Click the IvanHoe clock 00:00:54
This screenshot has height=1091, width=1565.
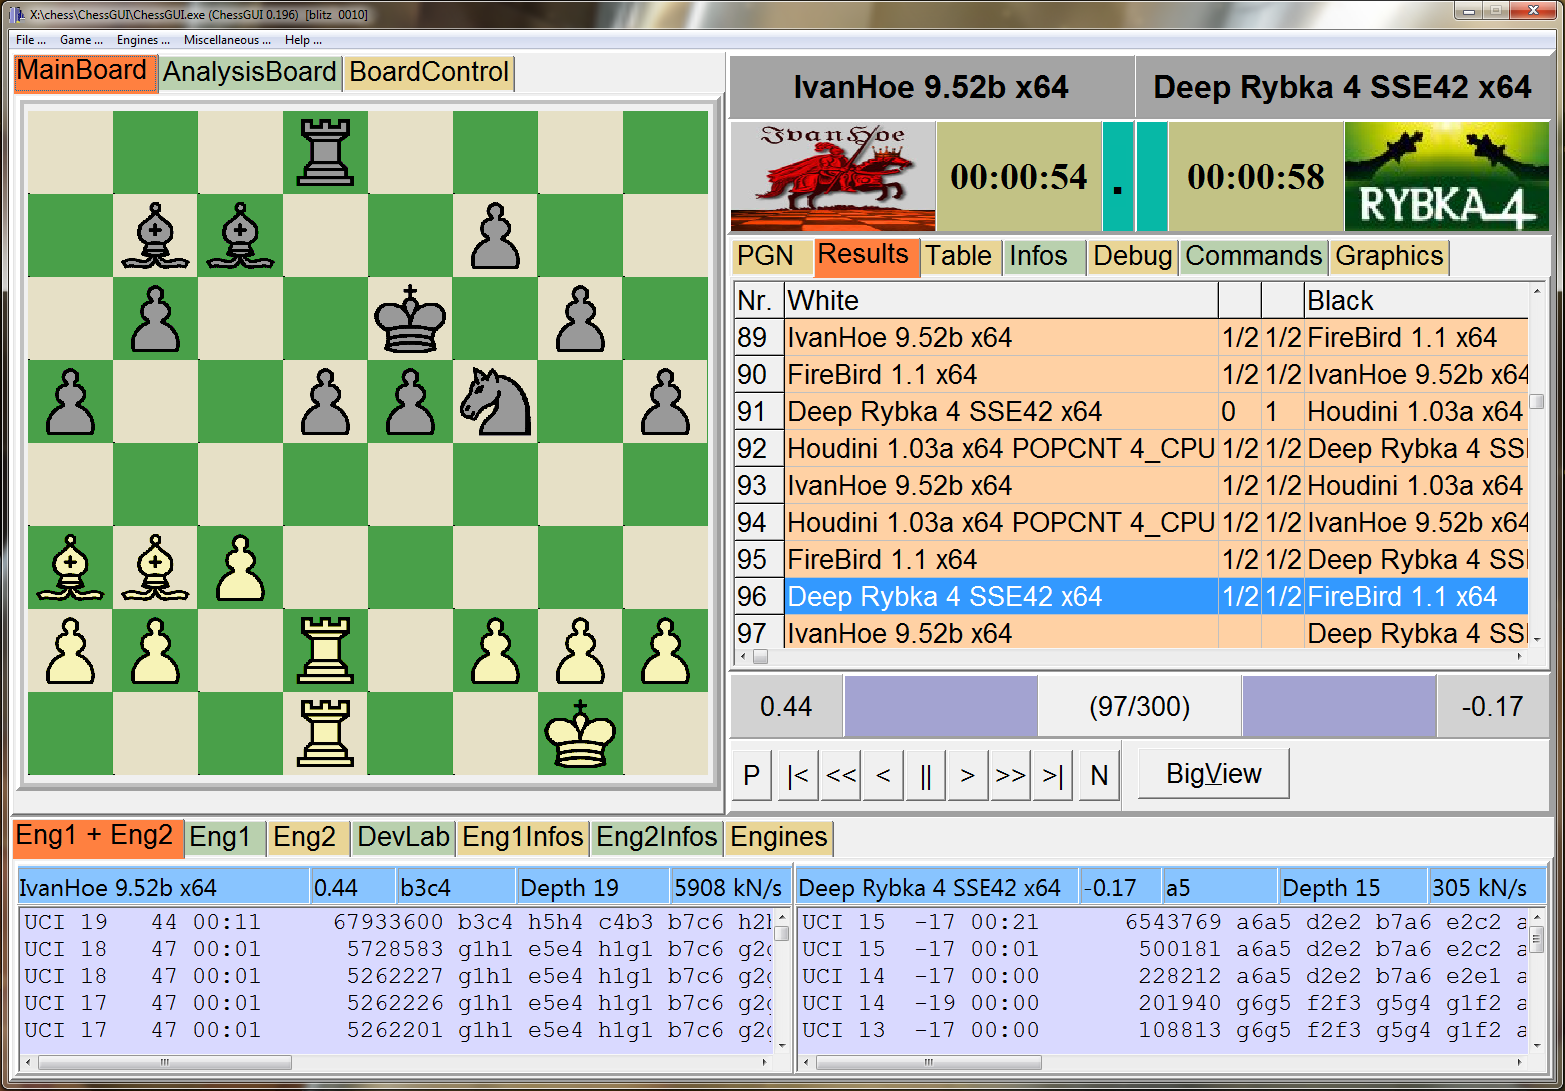coord(1019,177)
